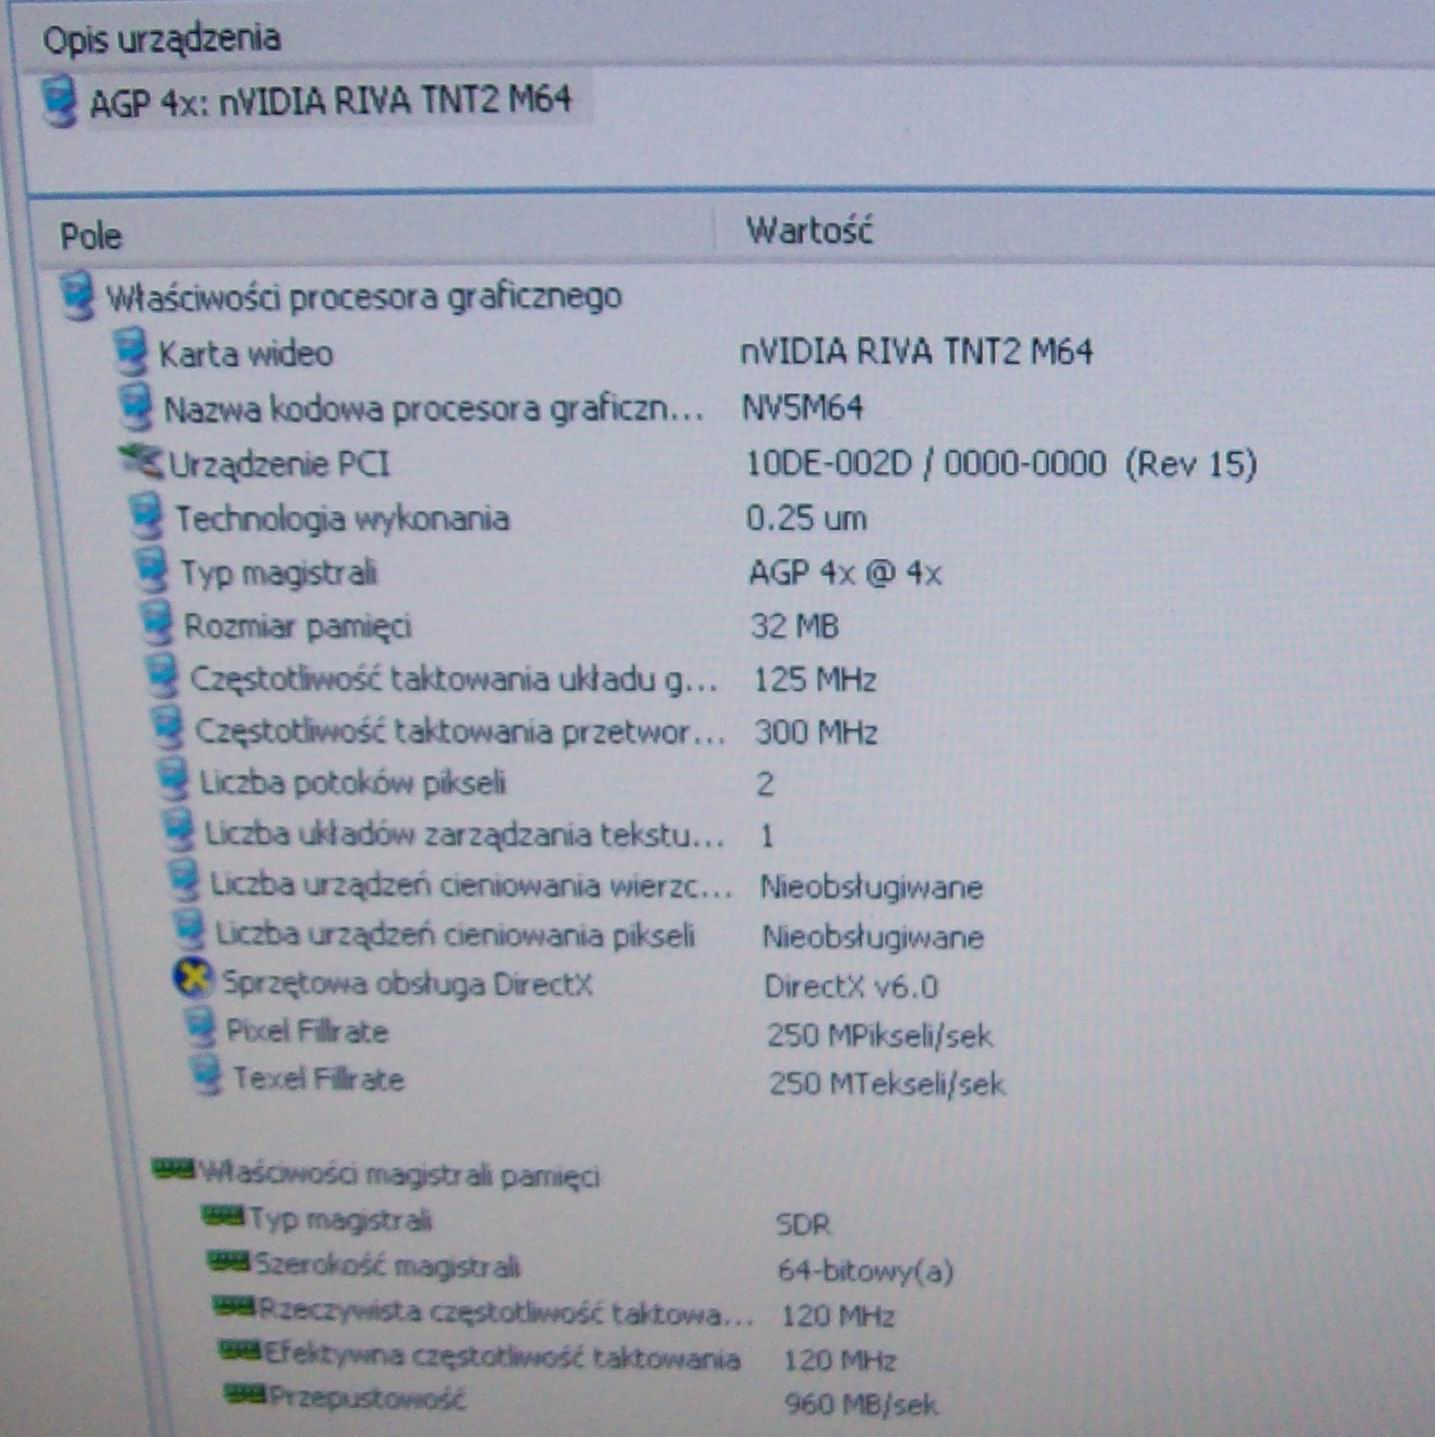The width and height of the screenshot is (1435, 1437).
Task: Click icon for cieniowania pikseli row
Action: 189,931
